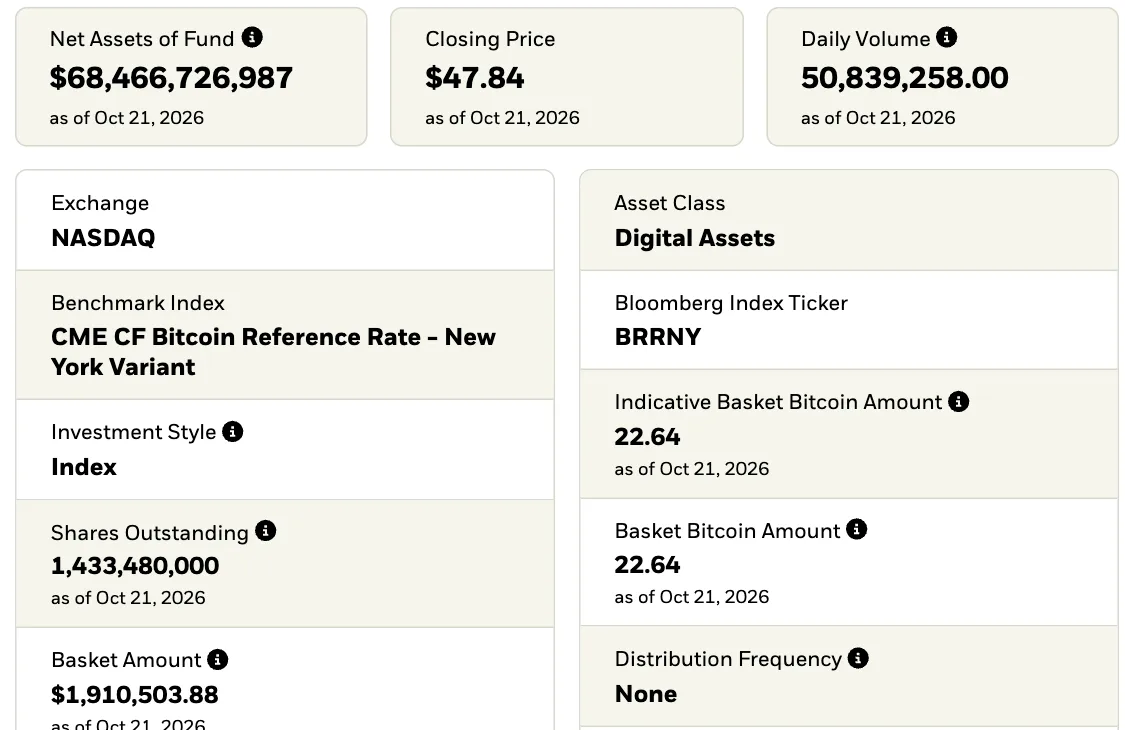Click the Closing Price label

coord(490,39)
